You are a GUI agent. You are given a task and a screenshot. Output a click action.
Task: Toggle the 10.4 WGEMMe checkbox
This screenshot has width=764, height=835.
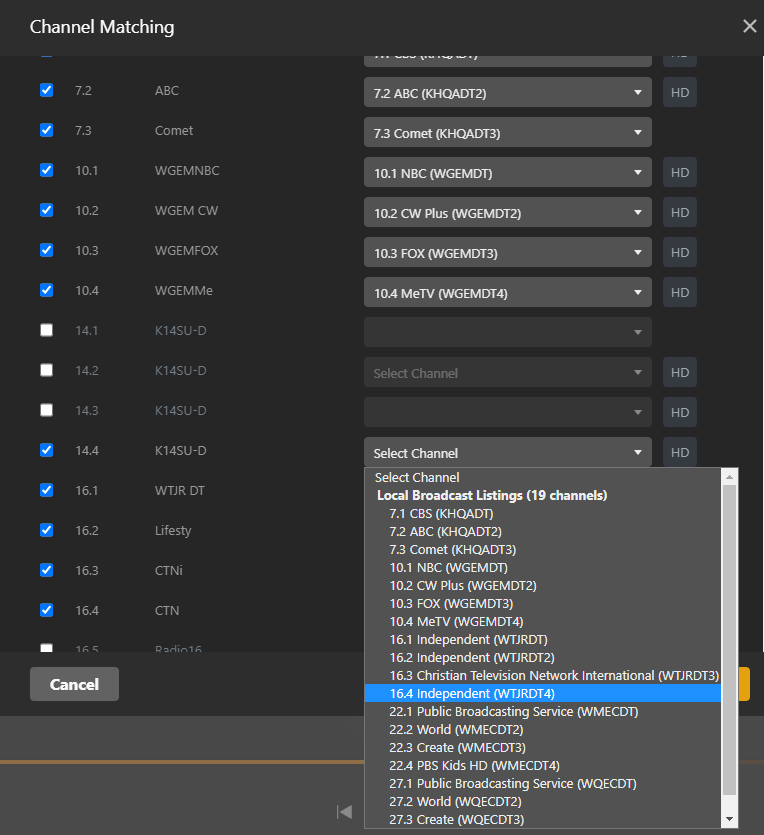(47, 290)
